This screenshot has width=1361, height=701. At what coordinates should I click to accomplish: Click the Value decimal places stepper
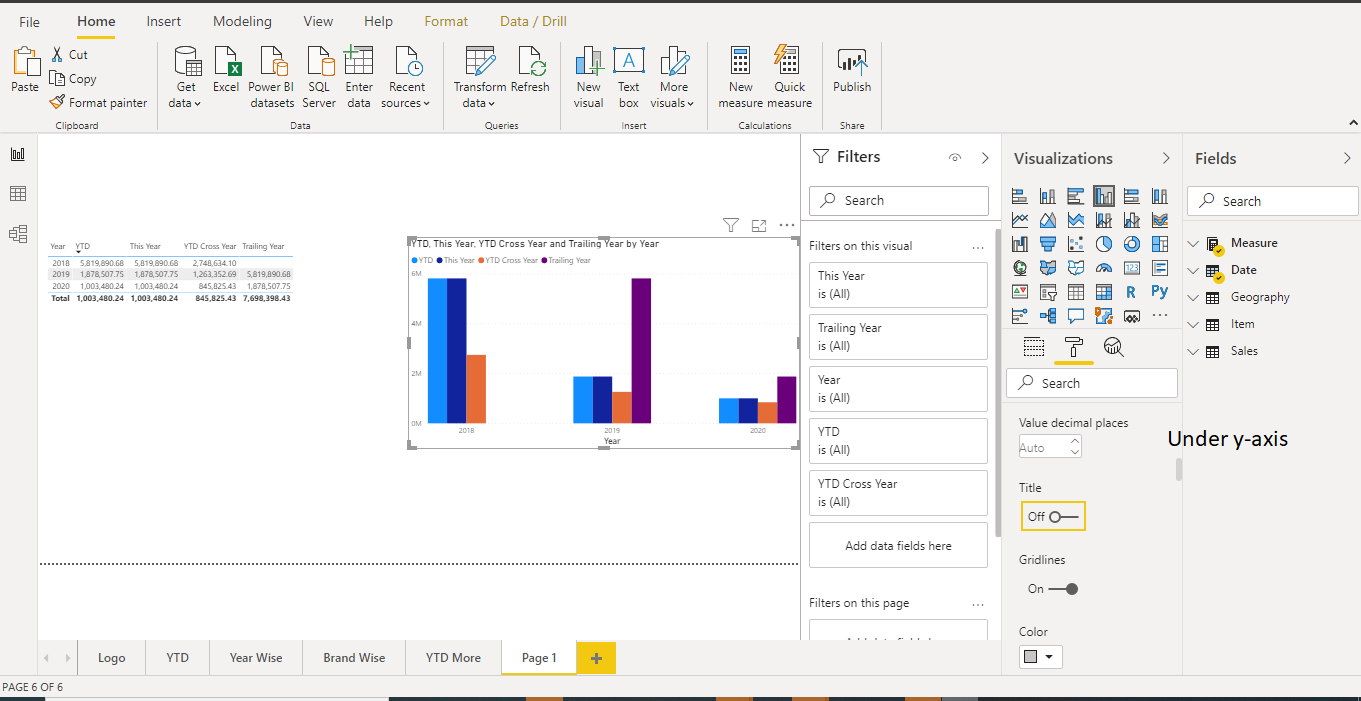1075,448
